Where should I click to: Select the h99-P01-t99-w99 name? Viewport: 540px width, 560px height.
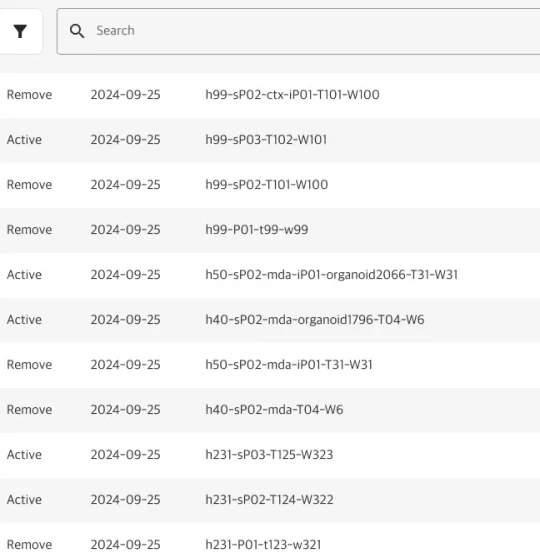(257, 230)
